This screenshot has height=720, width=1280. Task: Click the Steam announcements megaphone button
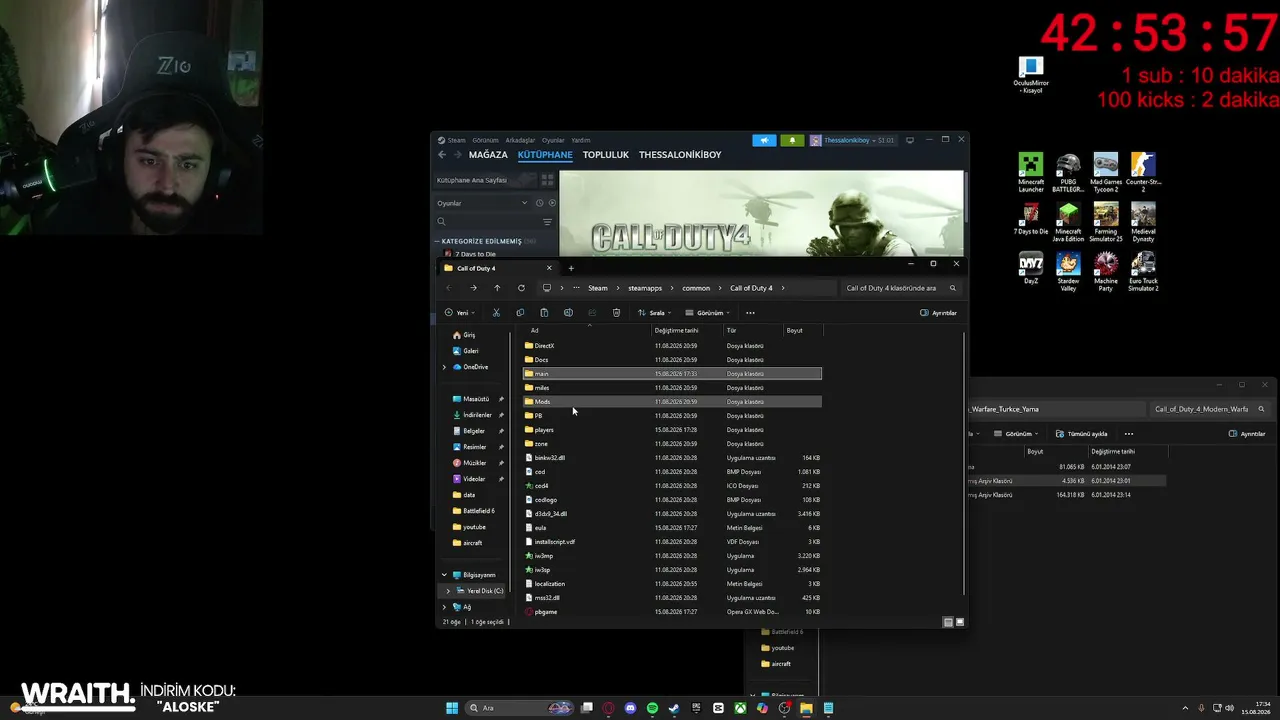pos(764,140)
